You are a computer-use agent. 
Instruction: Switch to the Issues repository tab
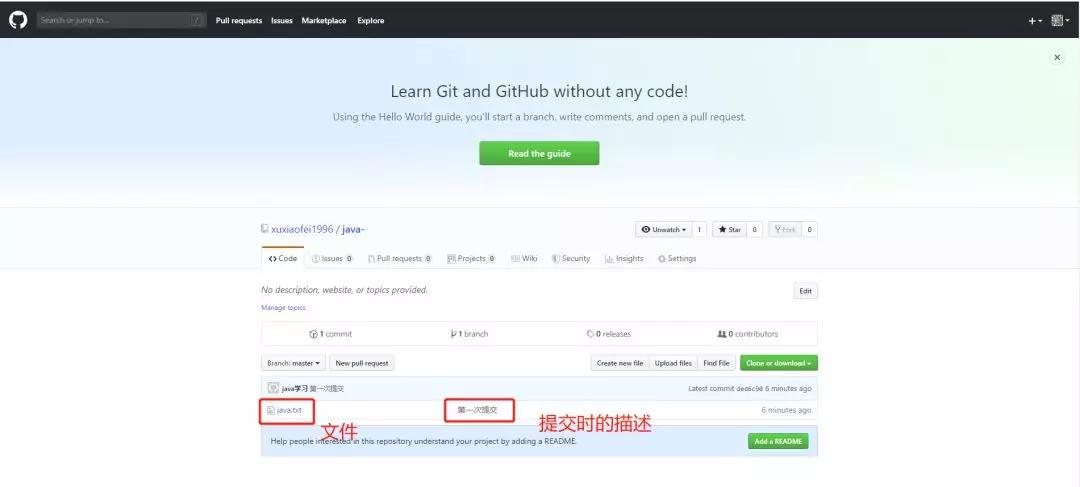pos(332,258)
